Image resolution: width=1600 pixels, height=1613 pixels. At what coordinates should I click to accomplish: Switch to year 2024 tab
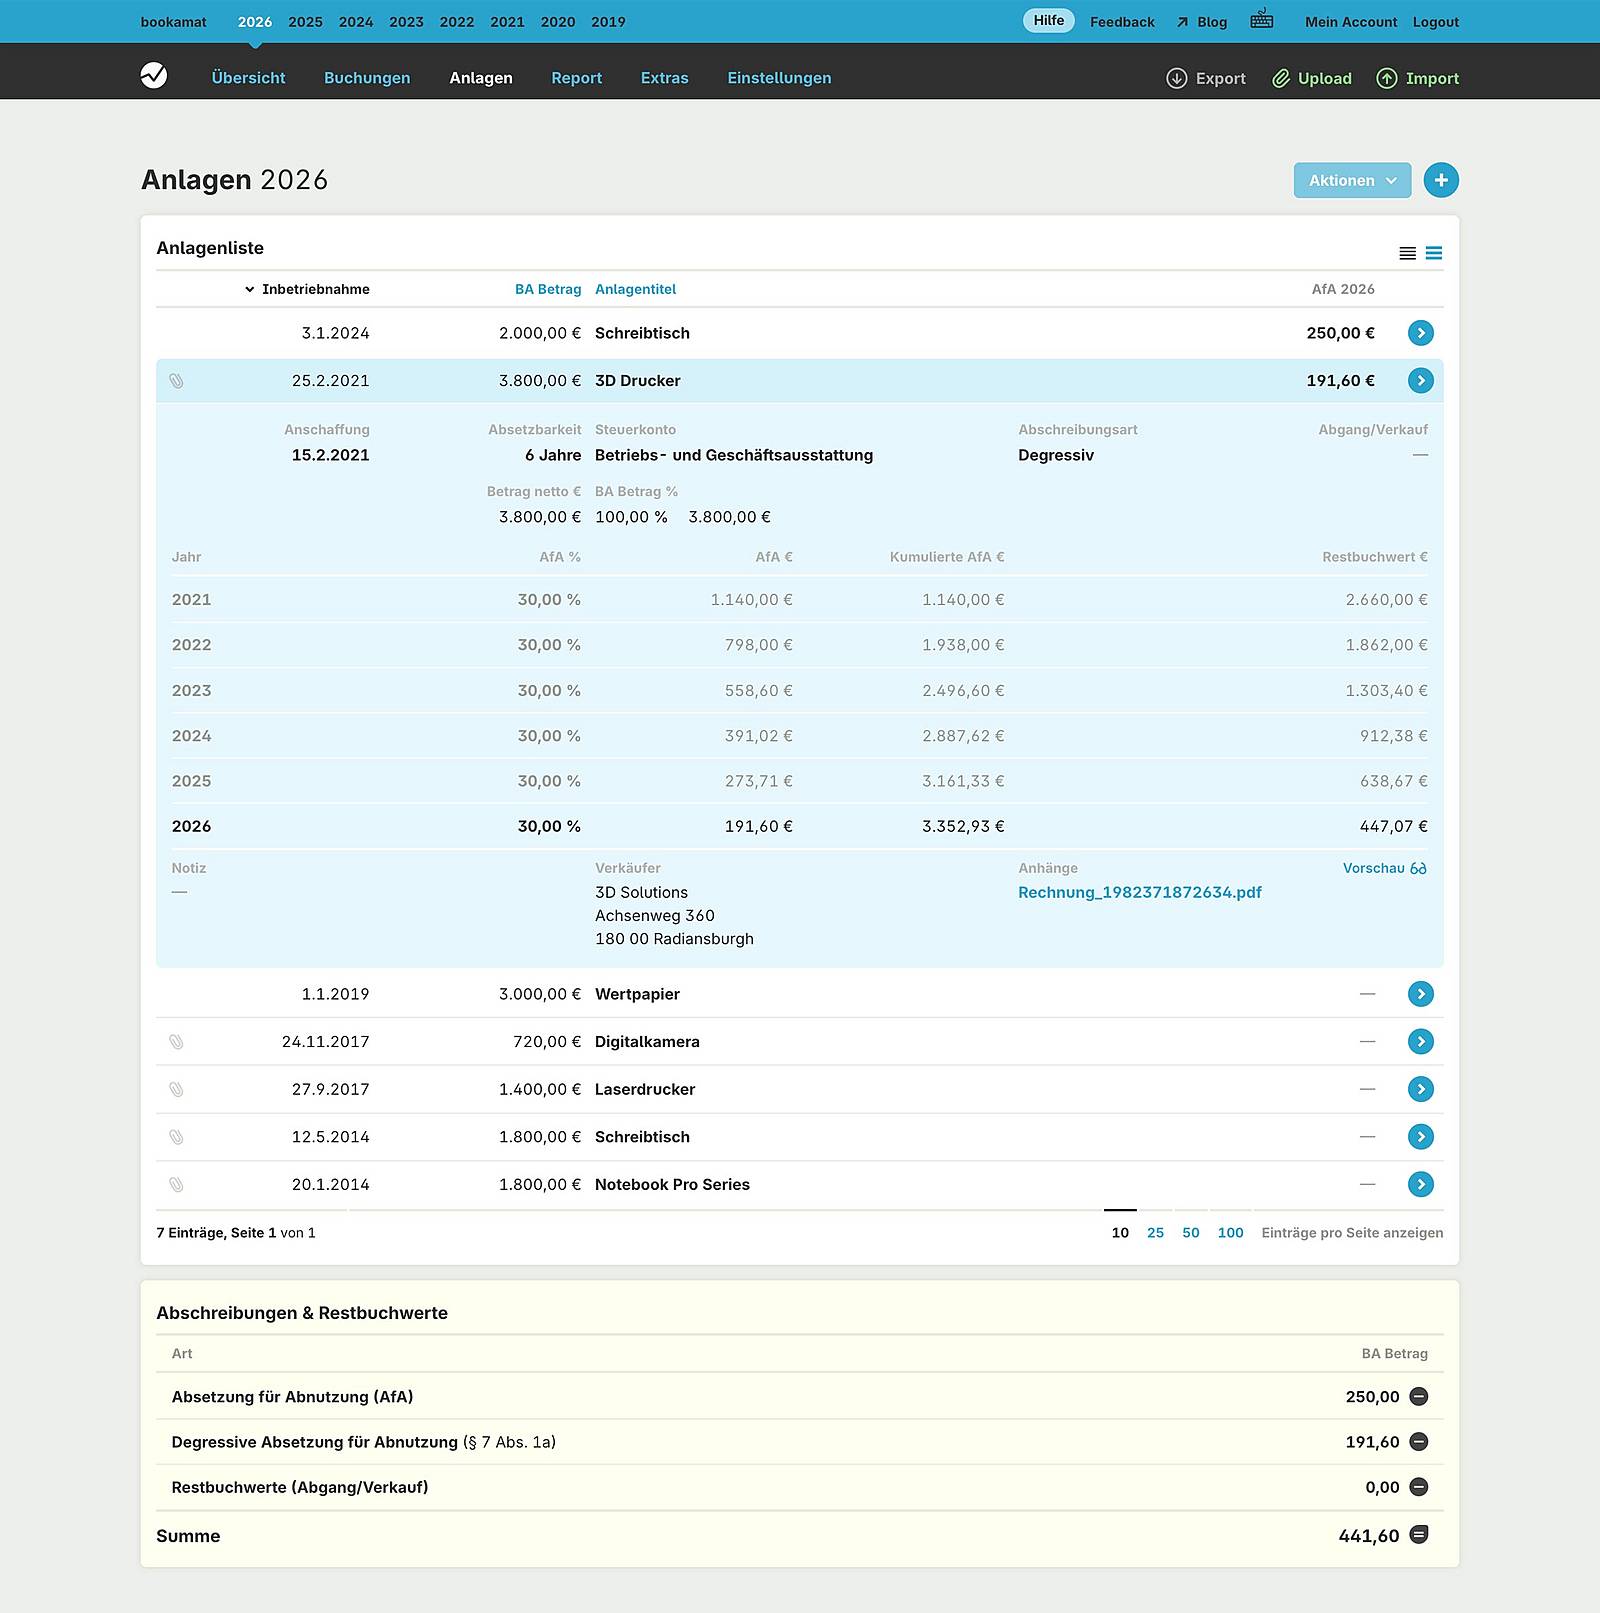point(356,22)
